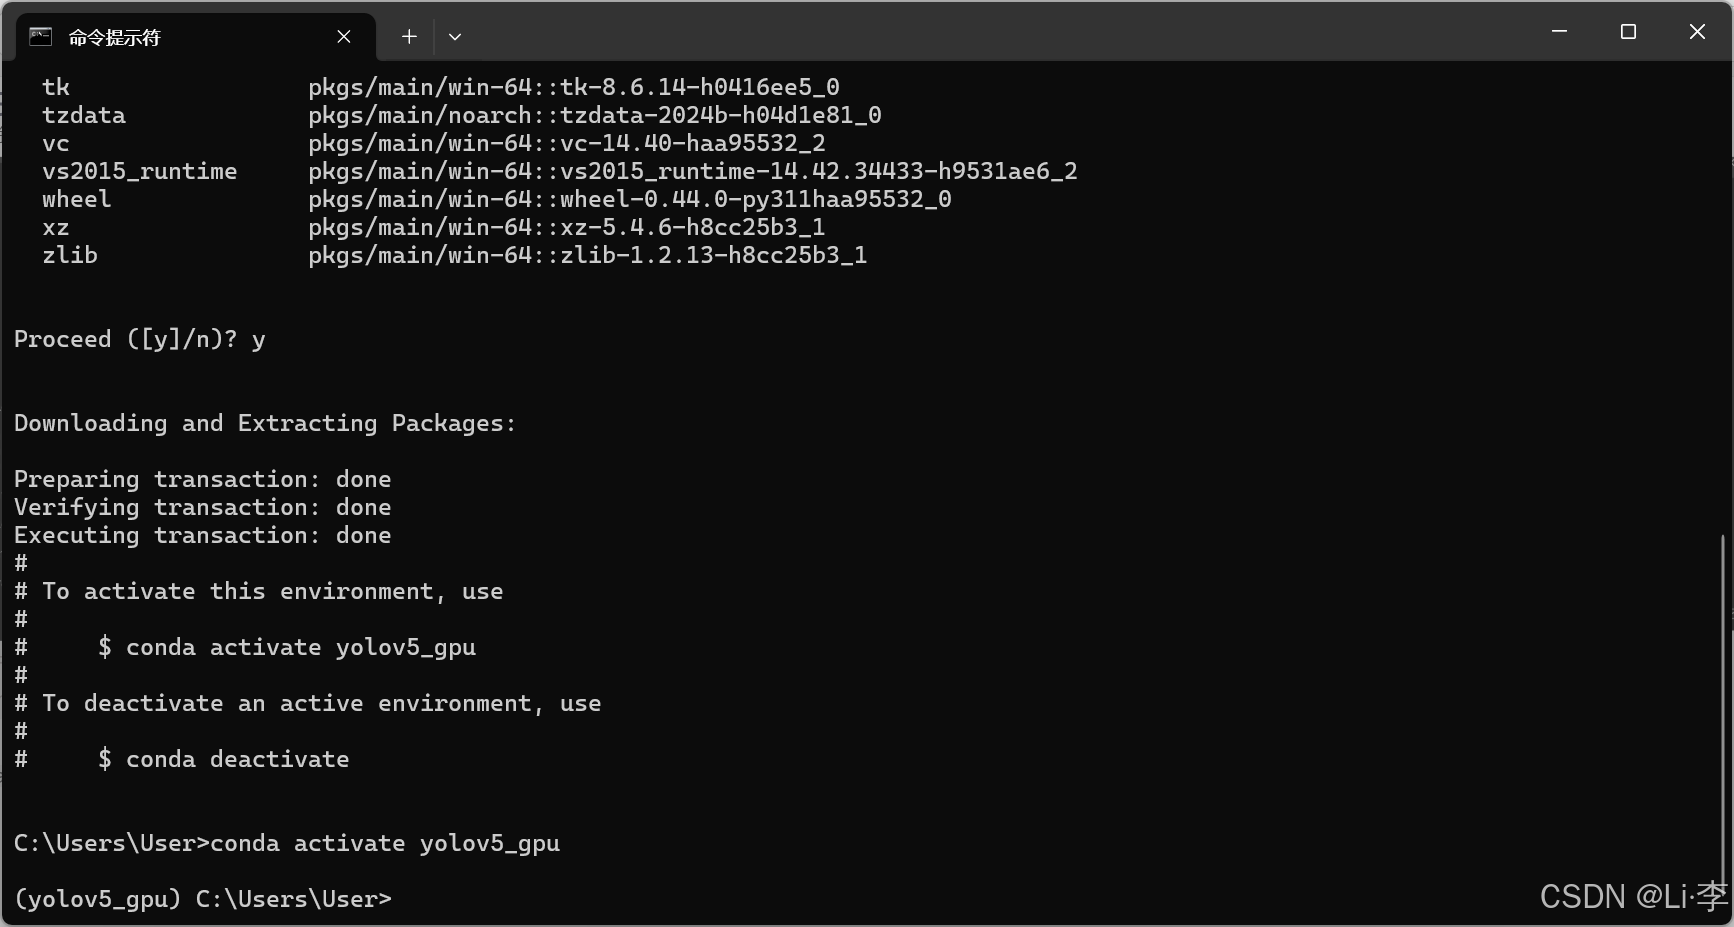Minimize the terminal window
The width and height of the screenshot is (1734, 927).
pos(1558,31)
